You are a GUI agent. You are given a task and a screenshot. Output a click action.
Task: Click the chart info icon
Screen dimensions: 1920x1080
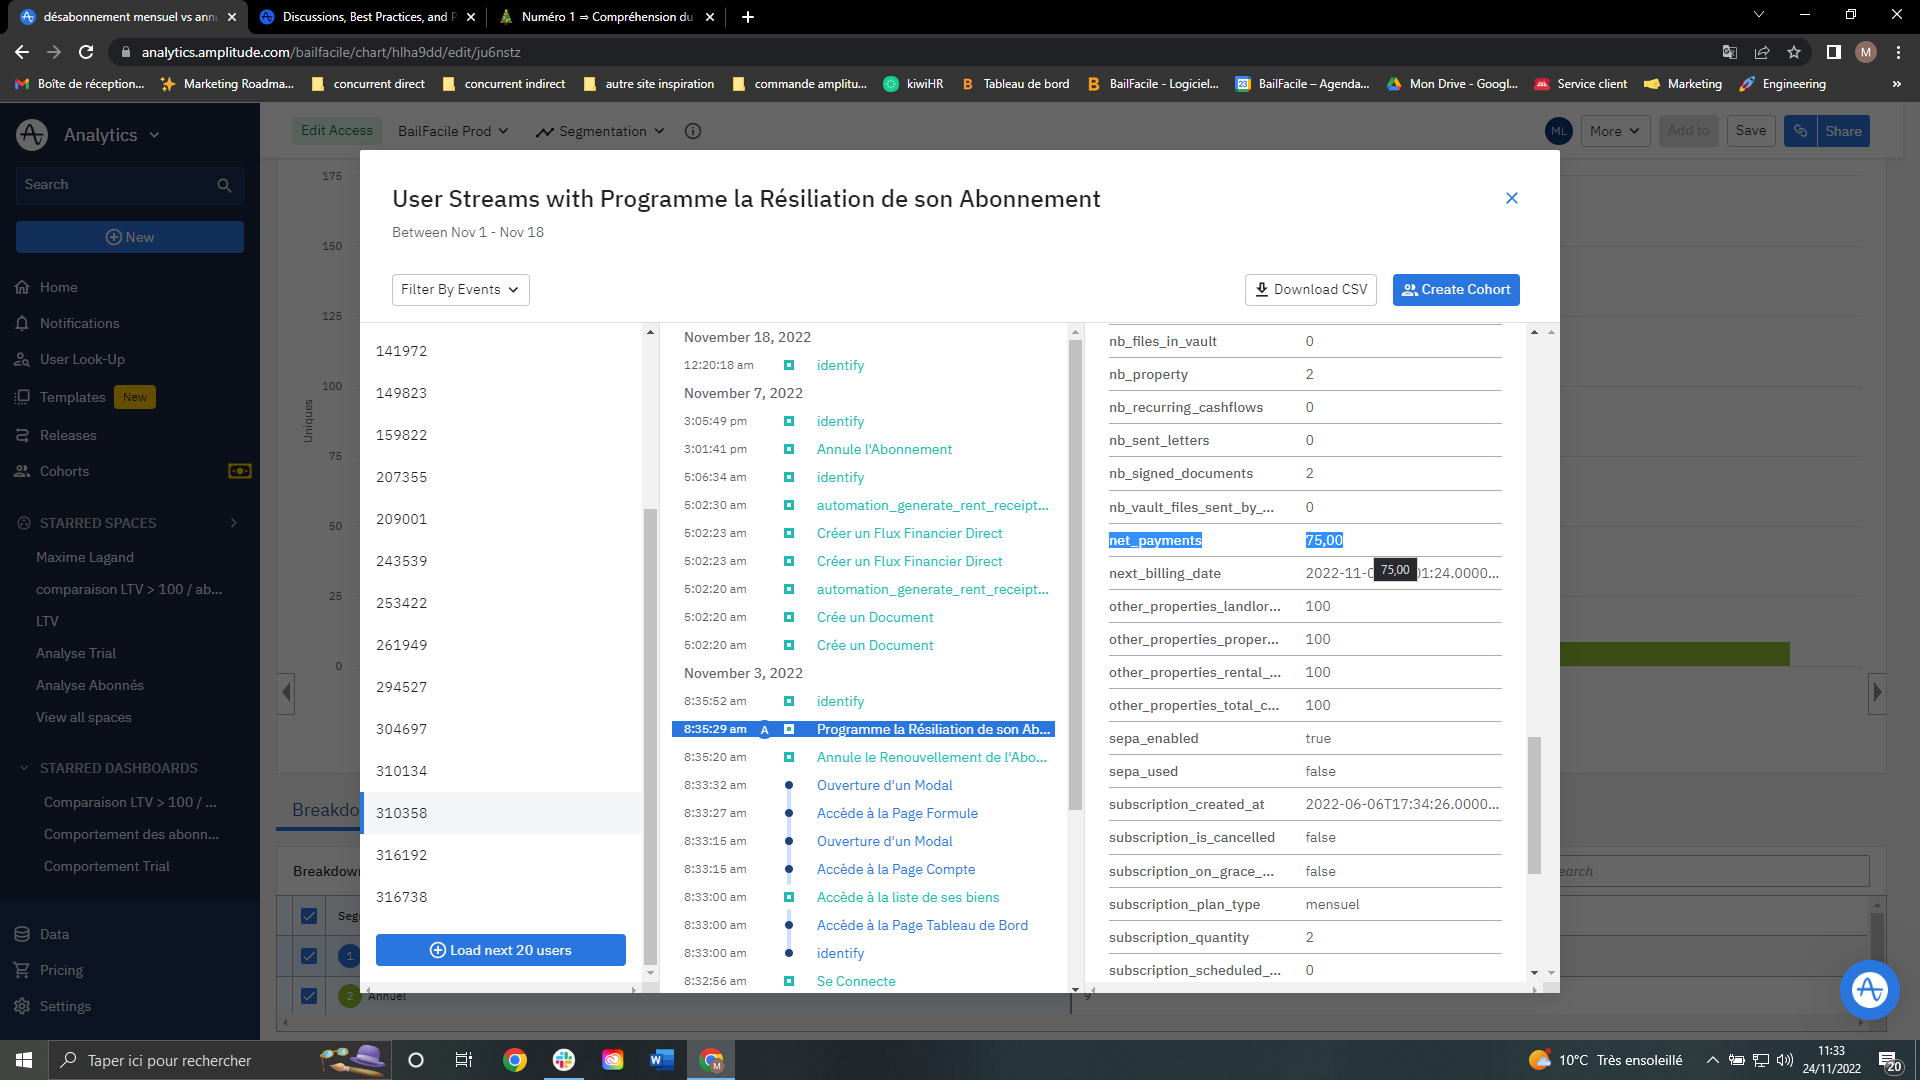click(693, 131)
